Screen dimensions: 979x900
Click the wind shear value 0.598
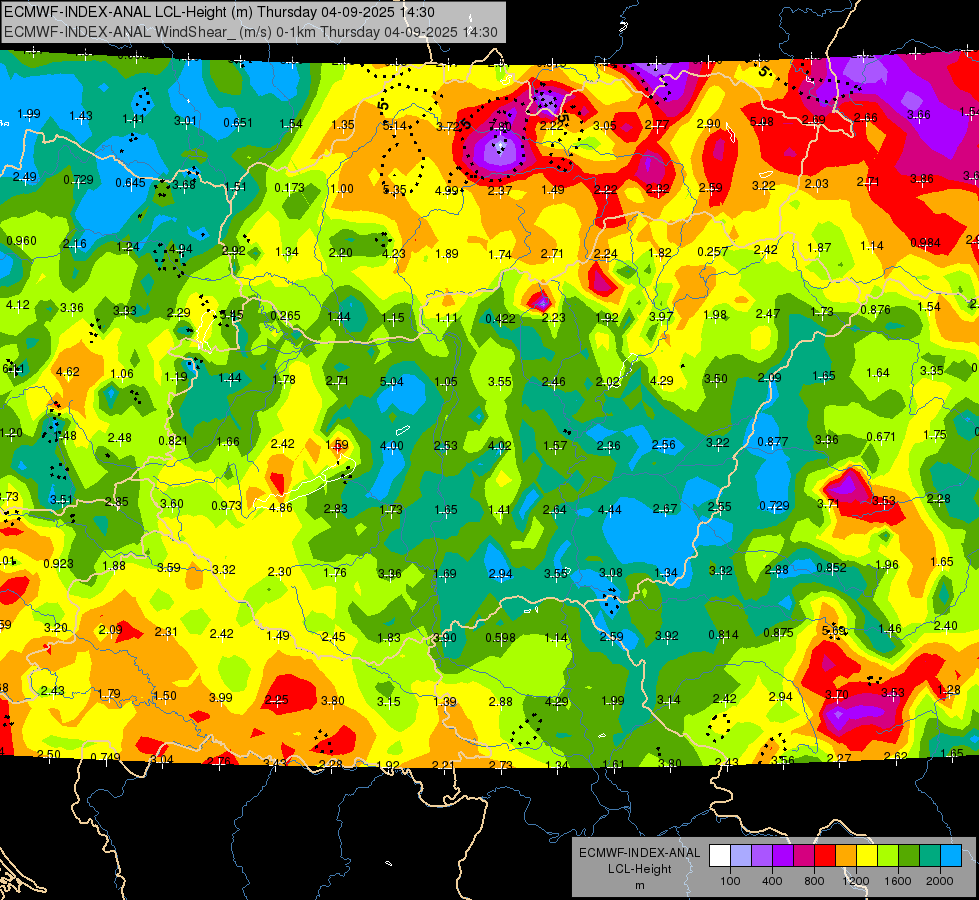tap(500, 638)
